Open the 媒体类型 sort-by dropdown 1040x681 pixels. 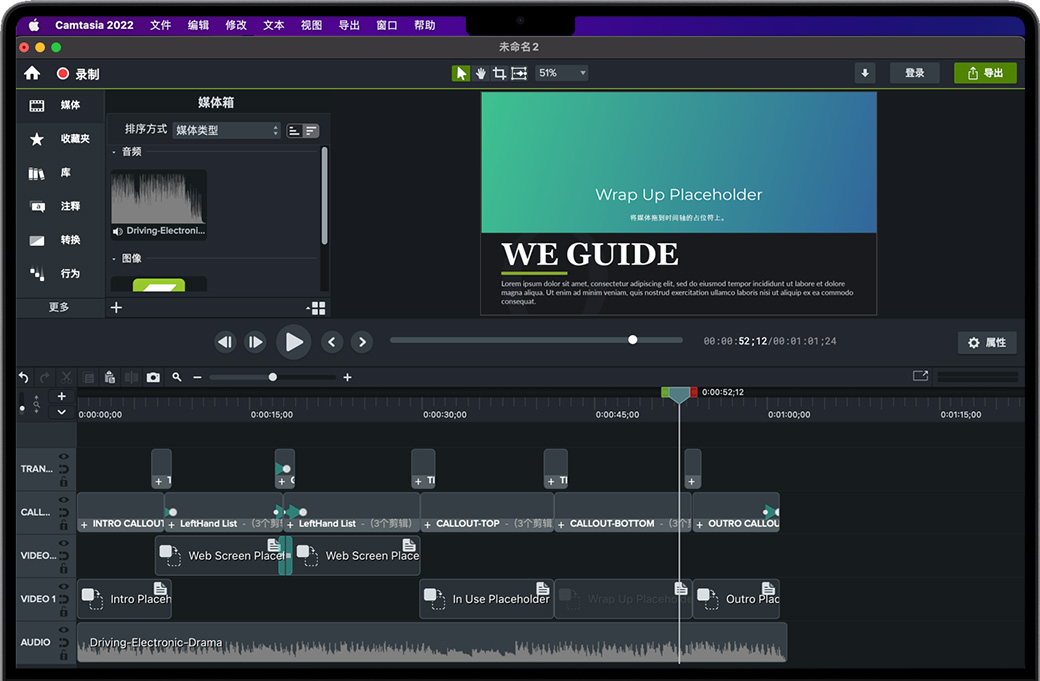[227, 130]
